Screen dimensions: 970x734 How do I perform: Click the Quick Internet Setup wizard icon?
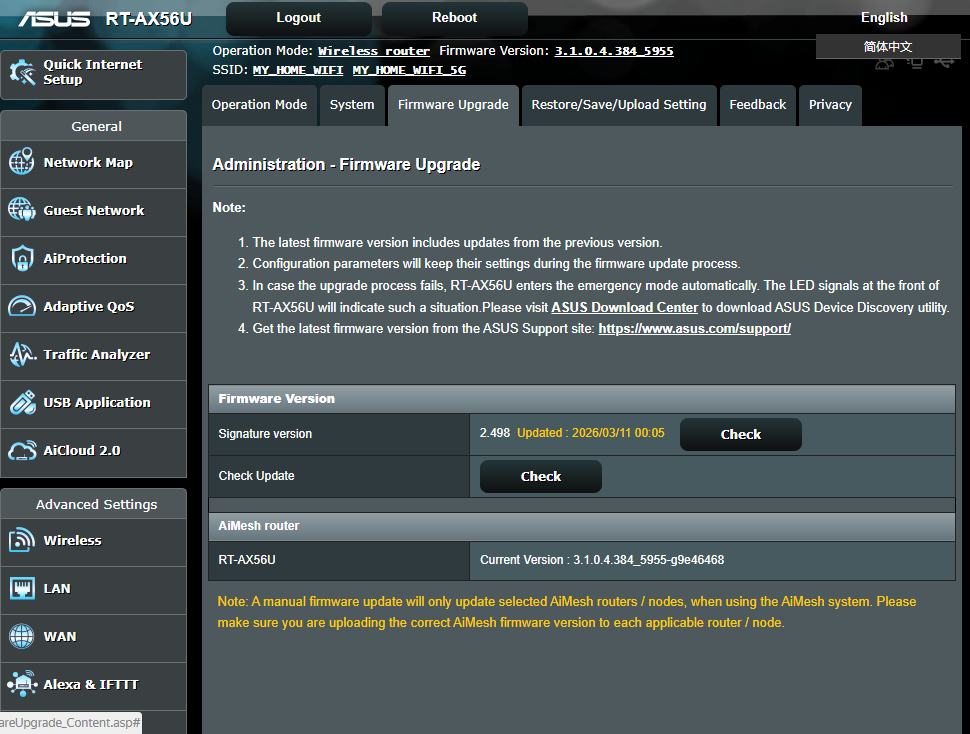pos(22,72)
